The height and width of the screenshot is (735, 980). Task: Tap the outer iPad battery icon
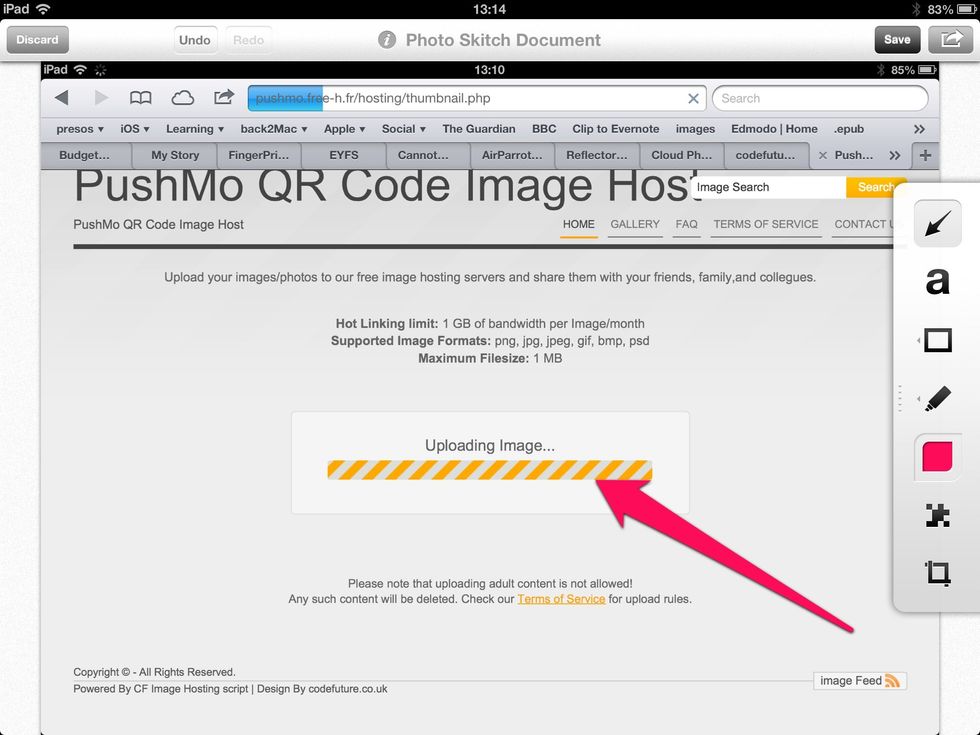pos(966,9)
